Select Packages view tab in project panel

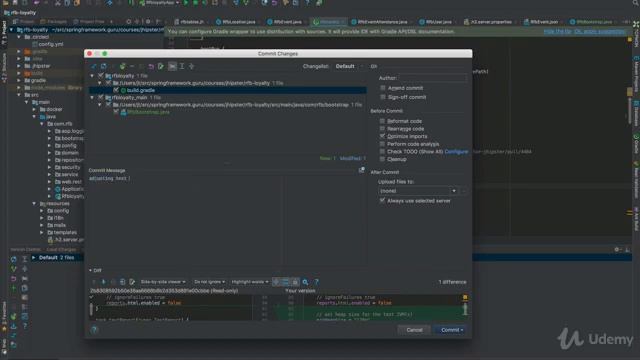click(x=53, y=22)
